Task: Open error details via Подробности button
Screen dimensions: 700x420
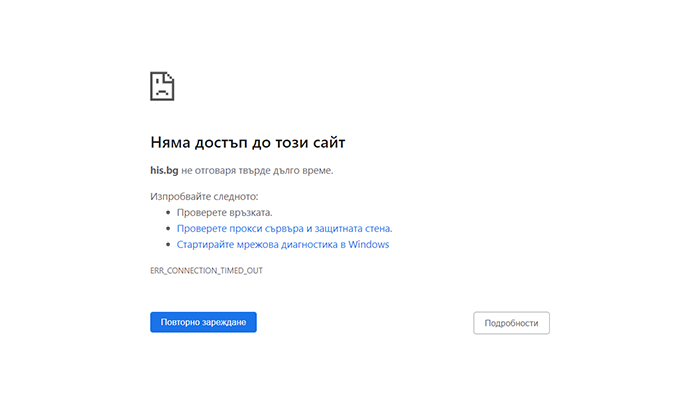Action: (x=512, y=323)
